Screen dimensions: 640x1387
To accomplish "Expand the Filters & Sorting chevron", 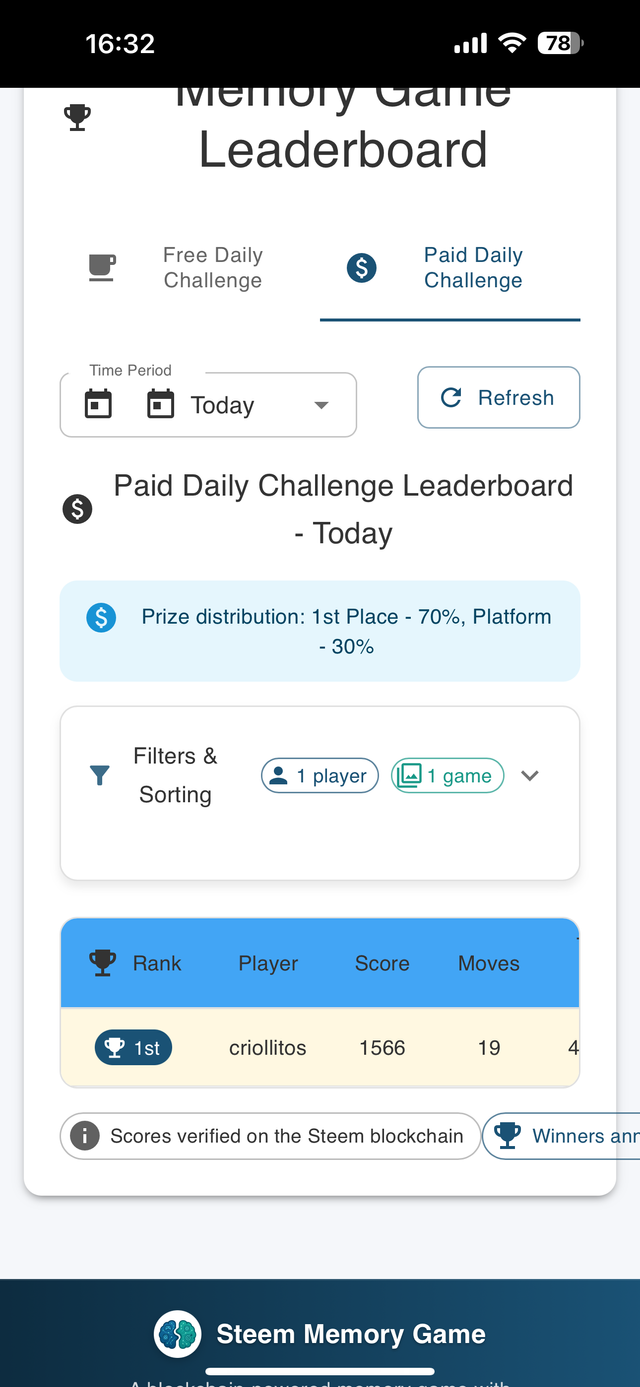I will coord(530,776).
